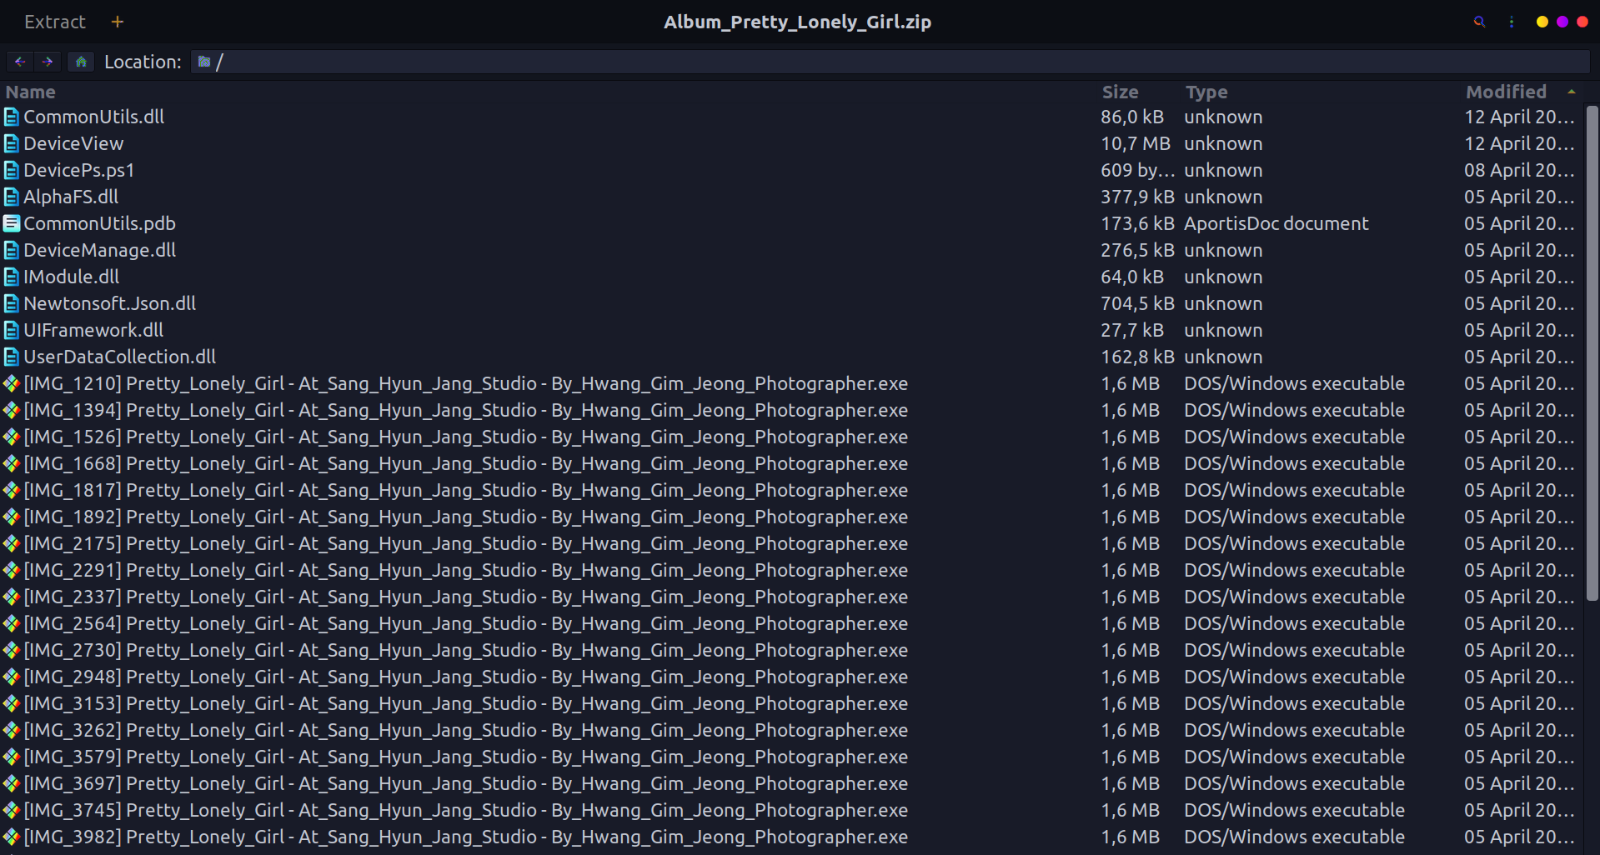
Task: Toggle sort order on Modified column
Action: (1506, 92)
